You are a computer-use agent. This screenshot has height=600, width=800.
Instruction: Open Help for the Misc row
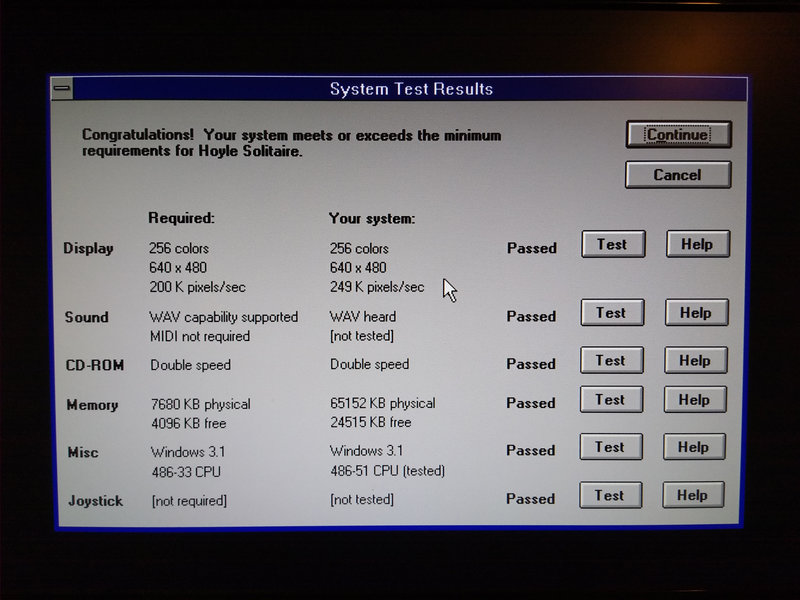tap(693, 448)
